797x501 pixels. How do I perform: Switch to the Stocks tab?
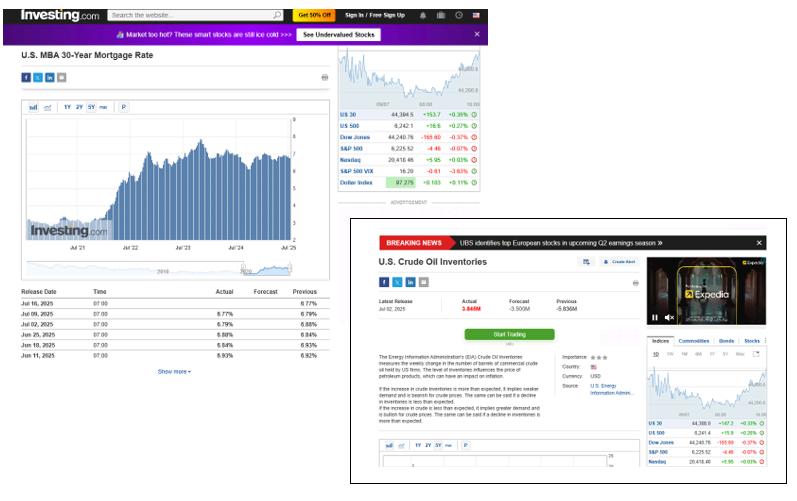click(x=752, y=341)
